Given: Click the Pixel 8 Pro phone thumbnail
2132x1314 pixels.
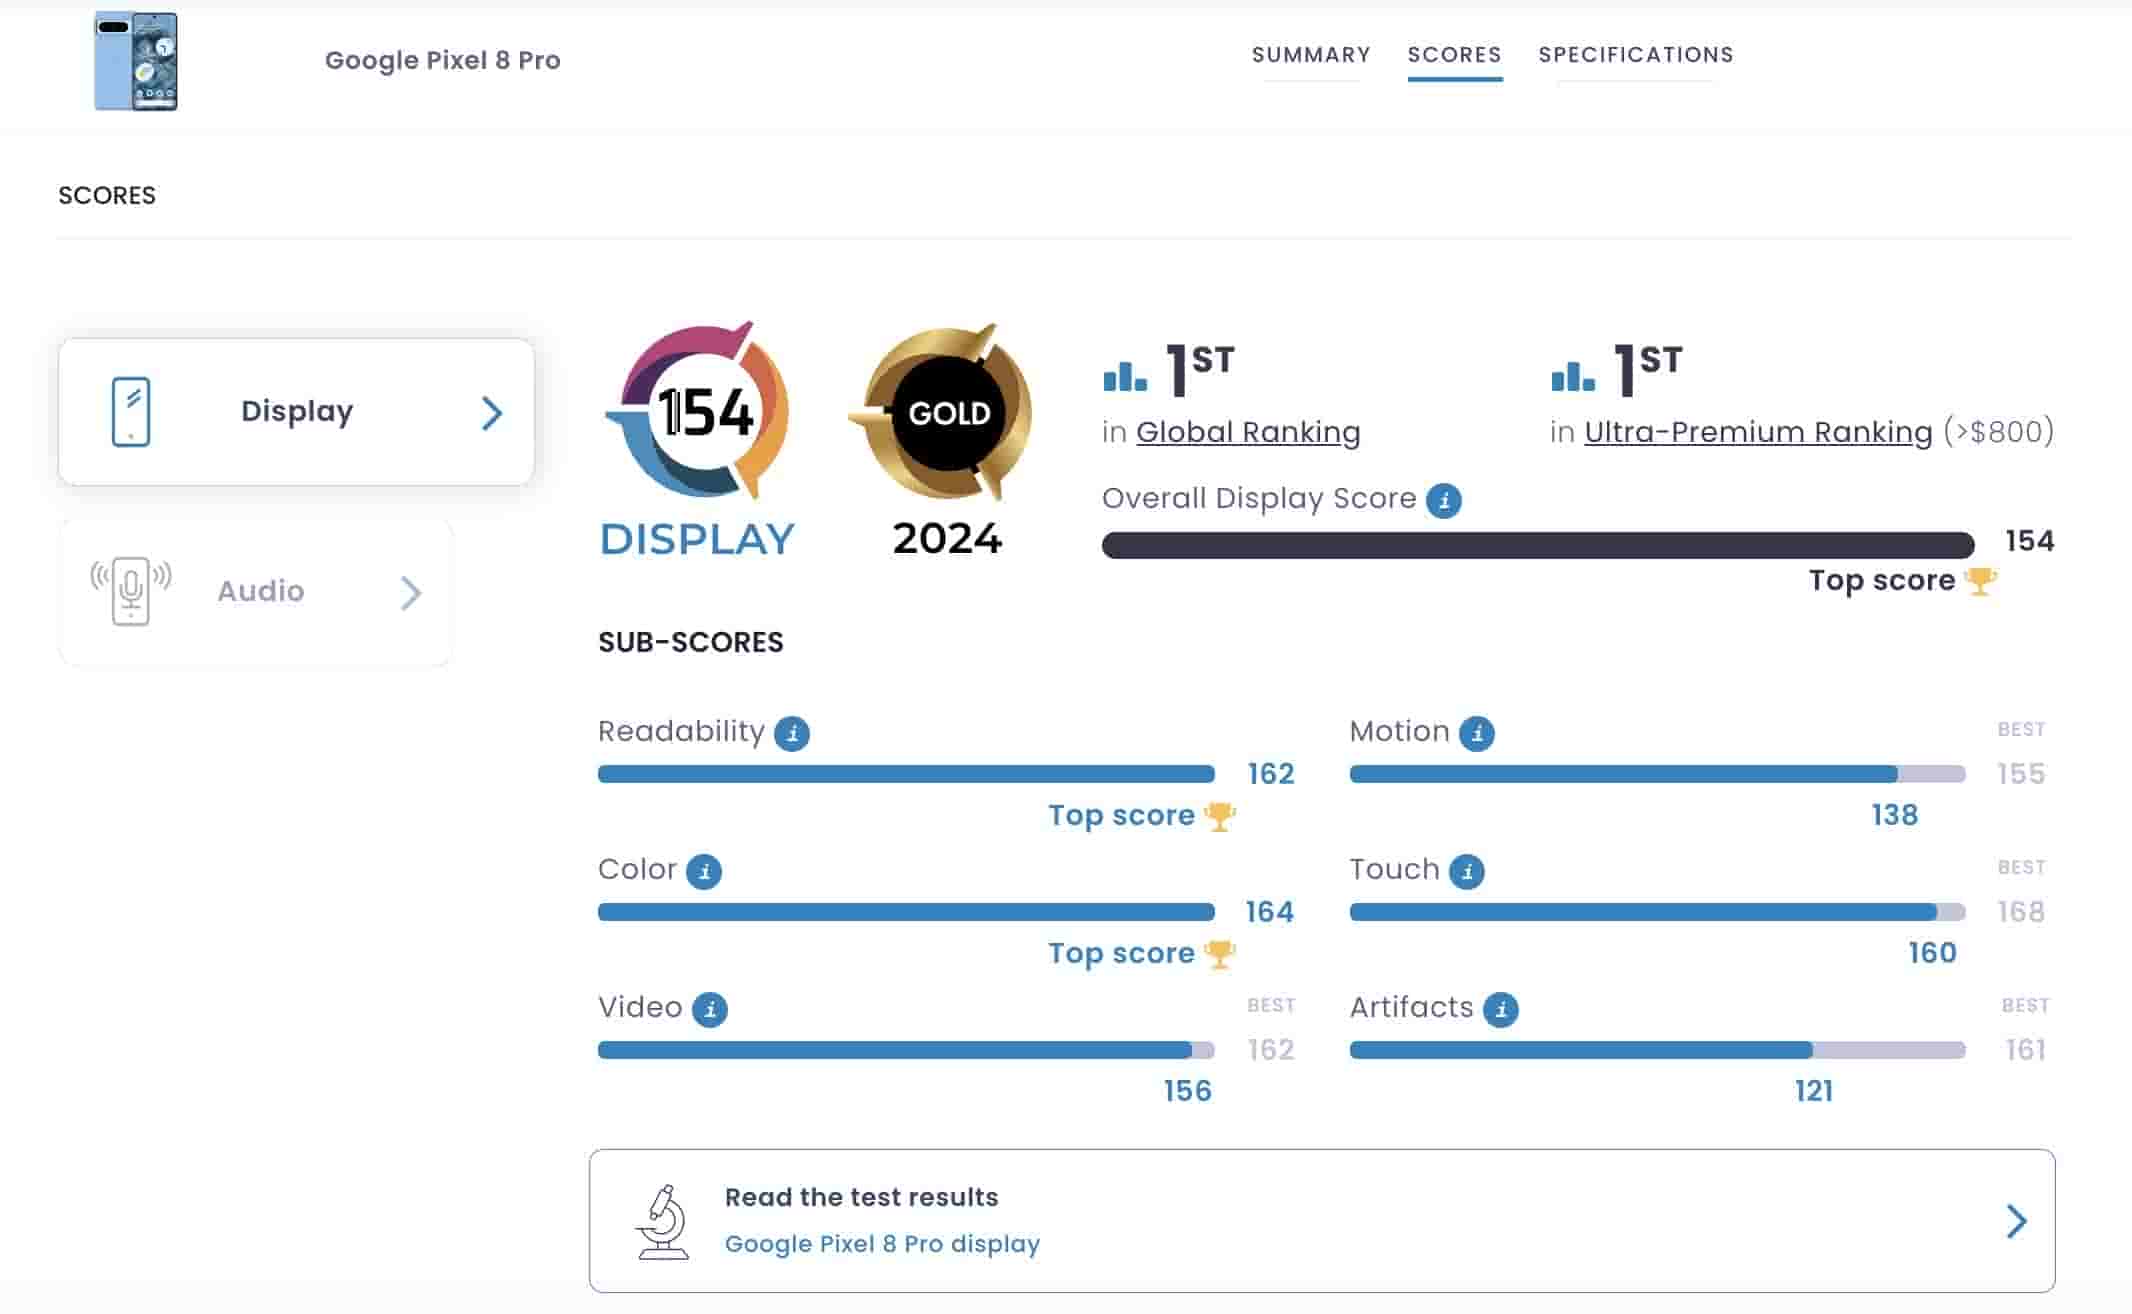Looking at the screenshot, I should [x=136, y=61].
